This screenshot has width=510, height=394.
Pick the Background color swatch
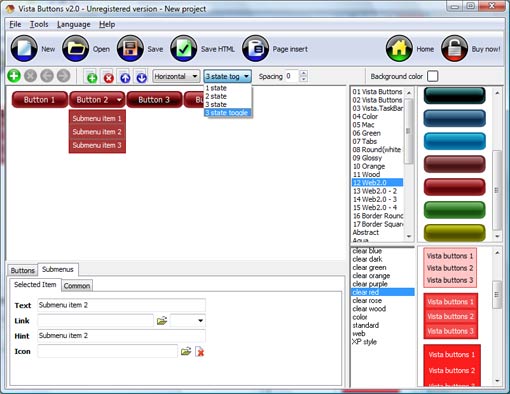(433, 76)
